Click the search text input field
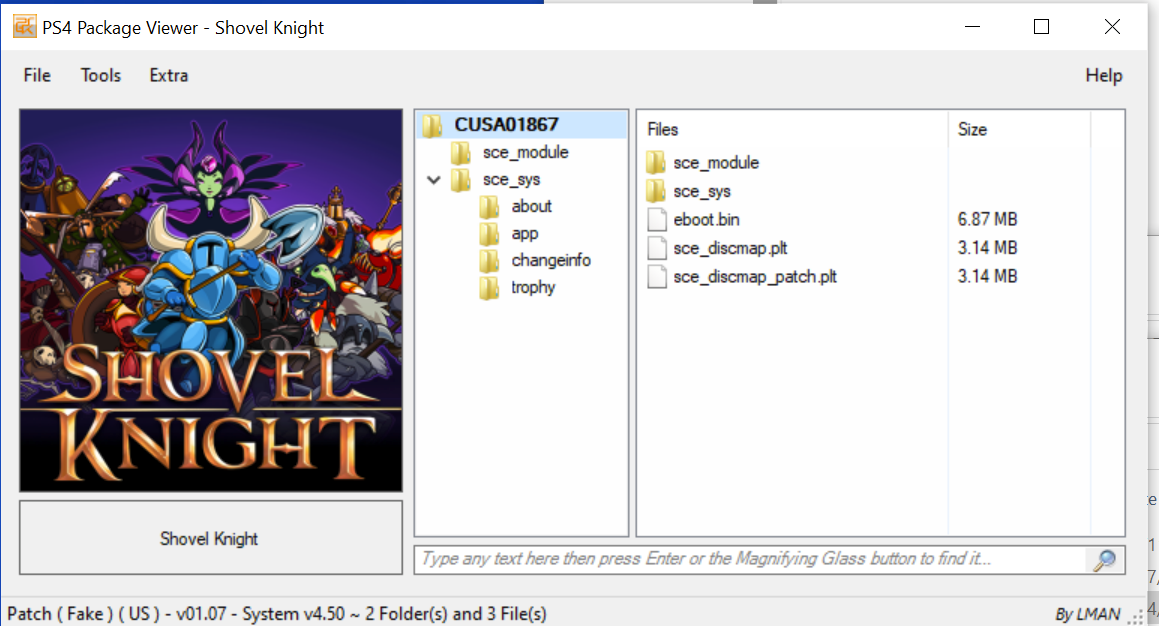 coord(752,559)
